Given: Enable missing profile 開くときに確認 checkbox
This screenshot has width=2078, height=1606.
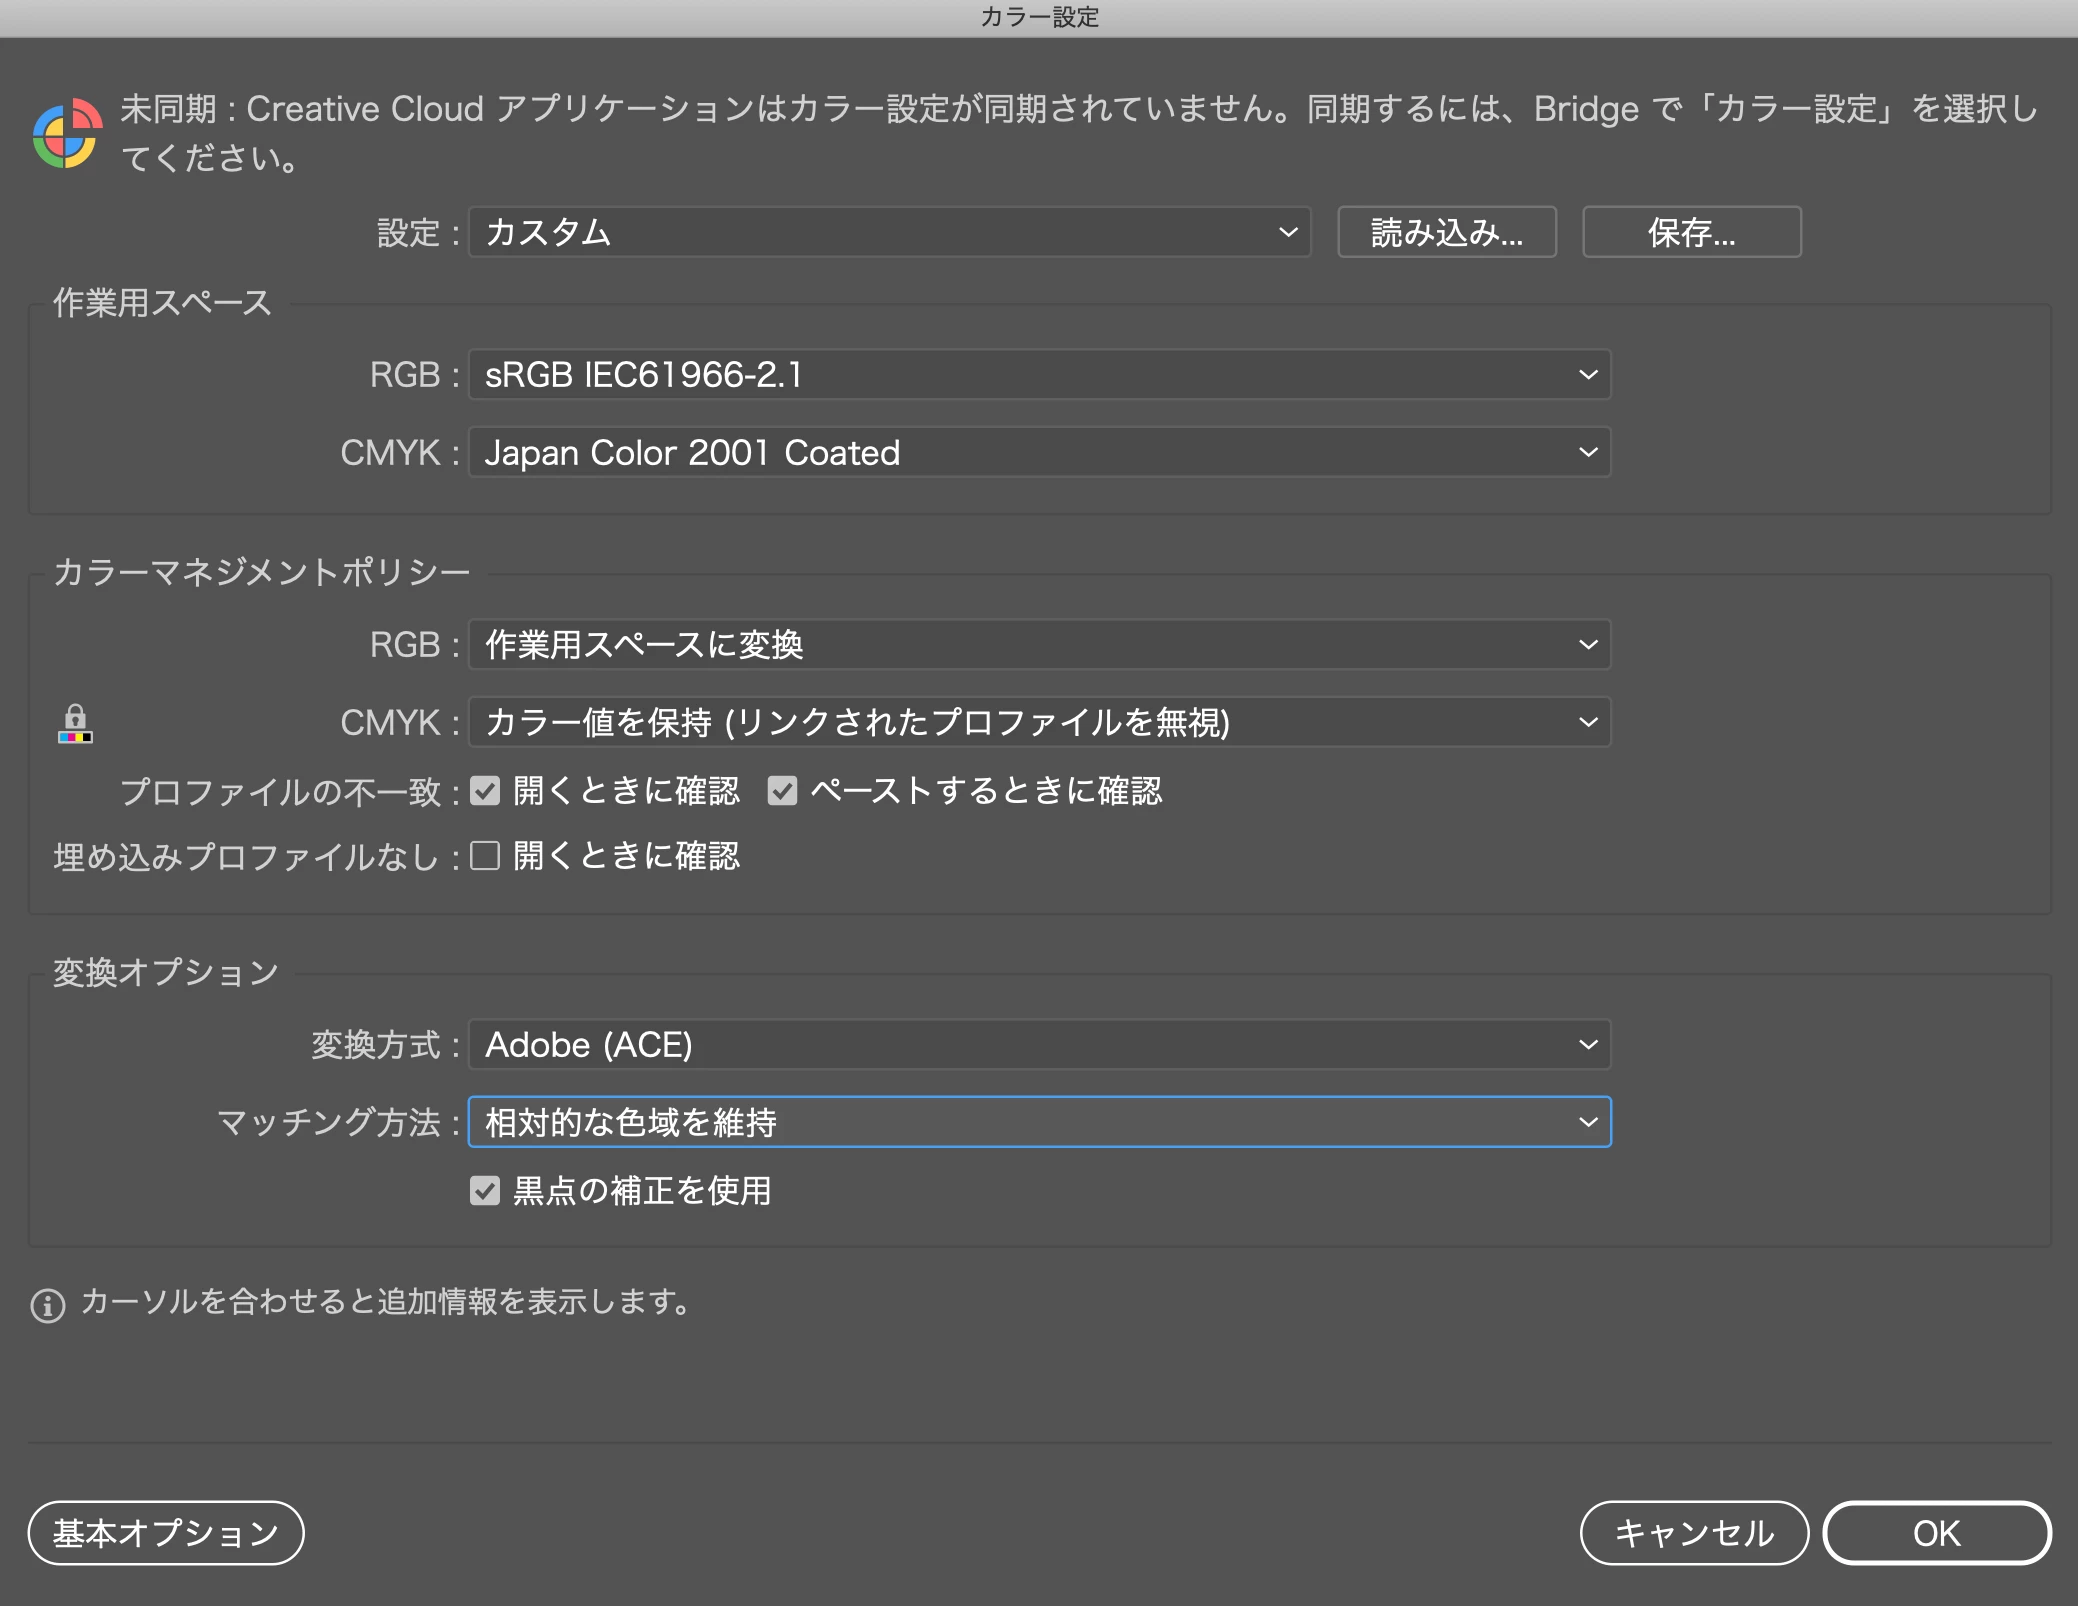Looking at the screenshot, I should pyautogui.click(x=485, y=856).
